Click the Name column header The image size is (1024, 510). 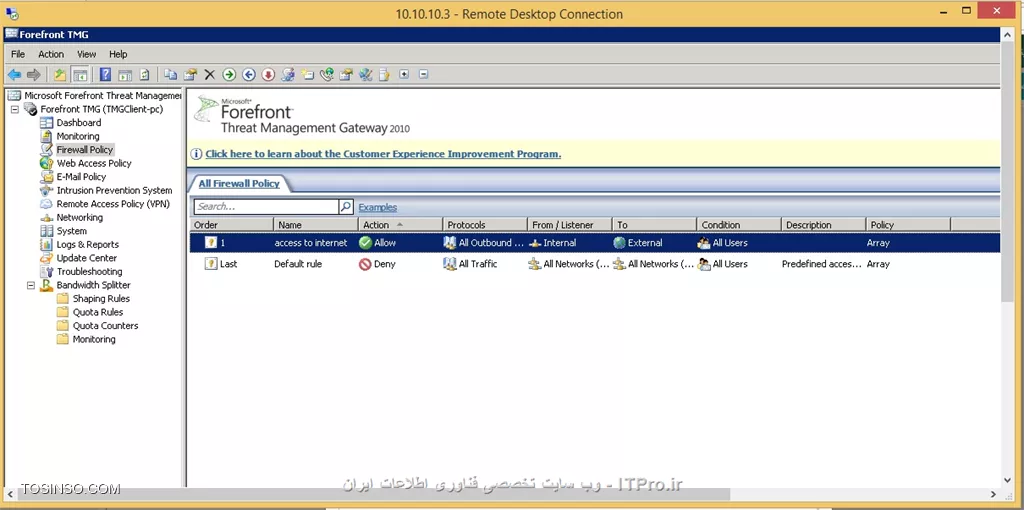click(315, 225)
